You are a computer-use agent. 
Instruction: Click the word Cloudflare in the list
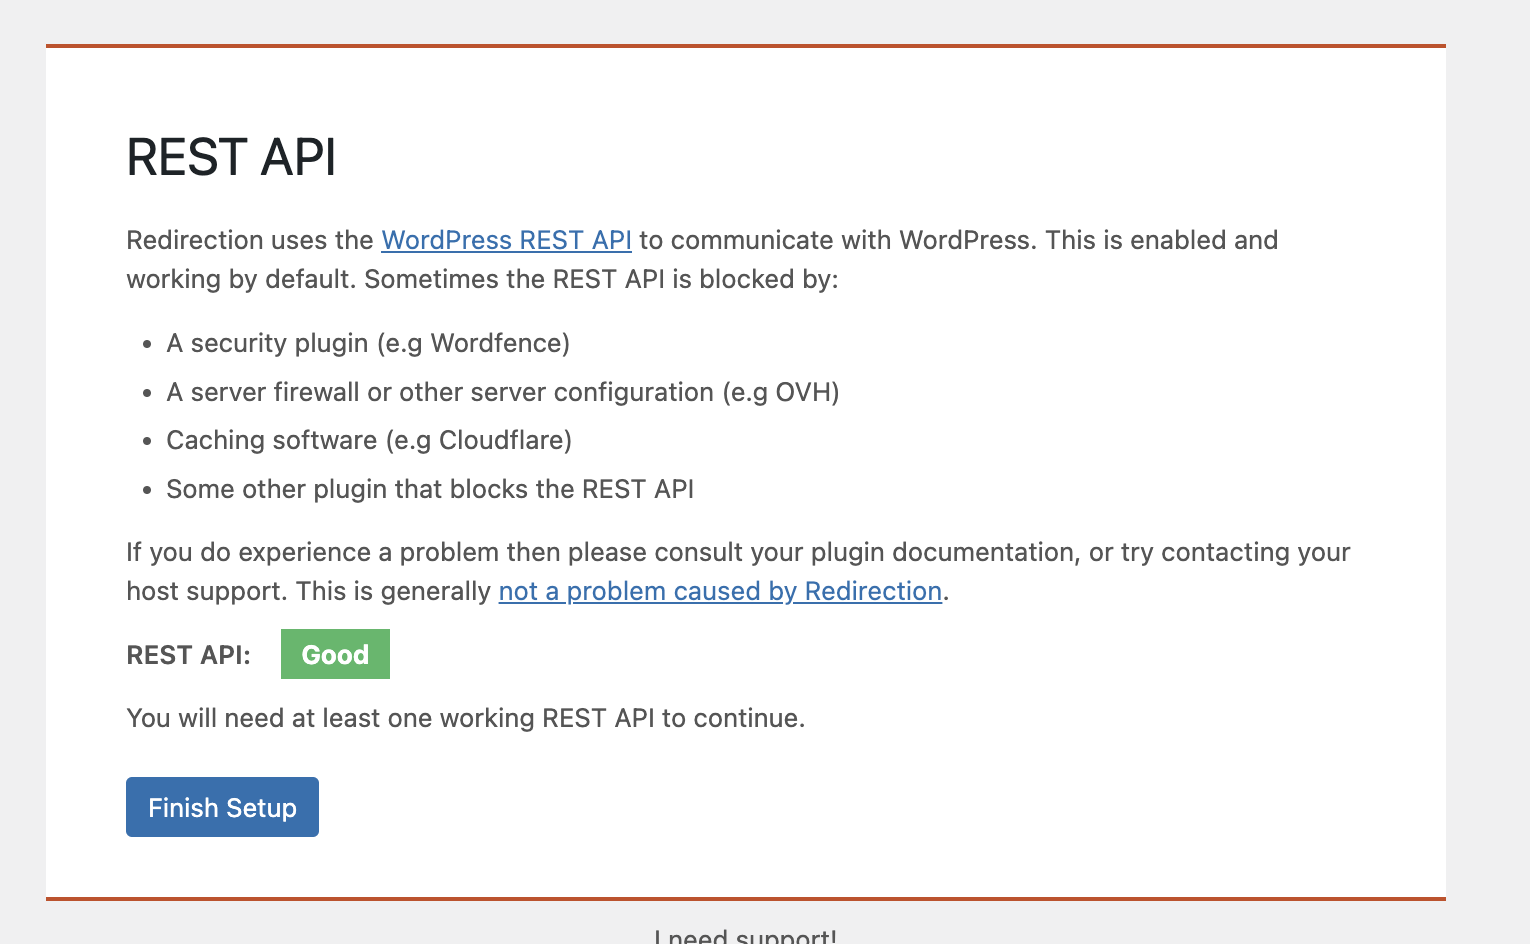coord(502,440)
